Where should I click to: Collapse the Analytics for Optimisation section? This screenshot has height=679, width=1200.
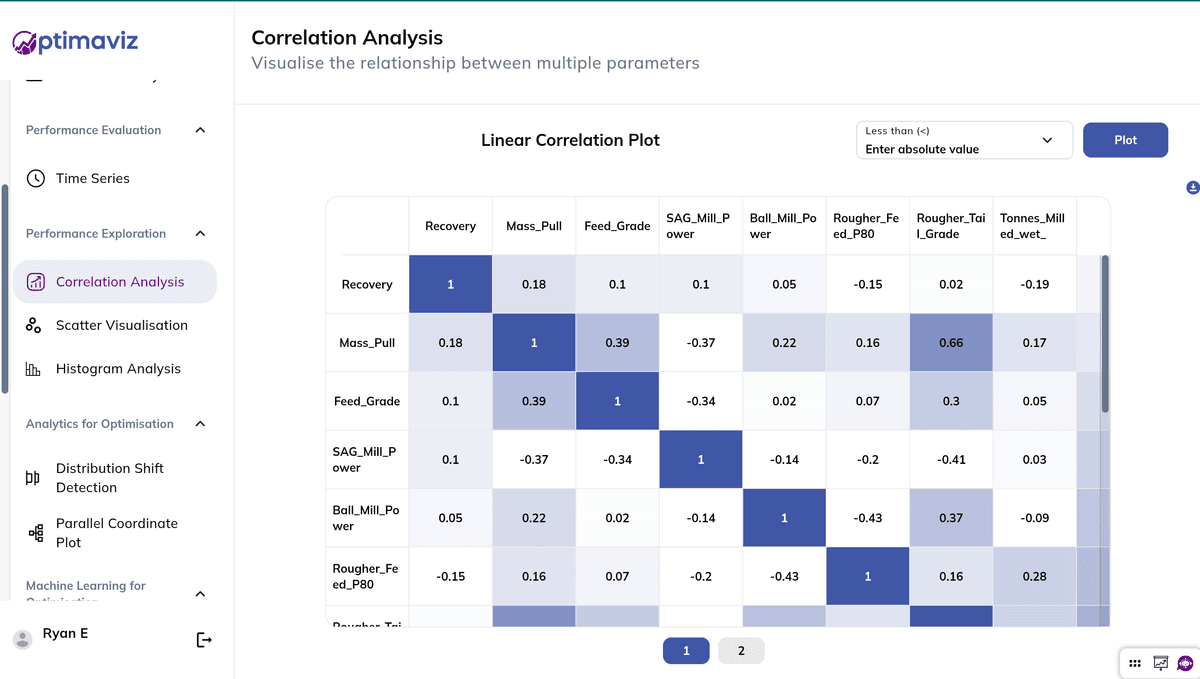[200, 424]
